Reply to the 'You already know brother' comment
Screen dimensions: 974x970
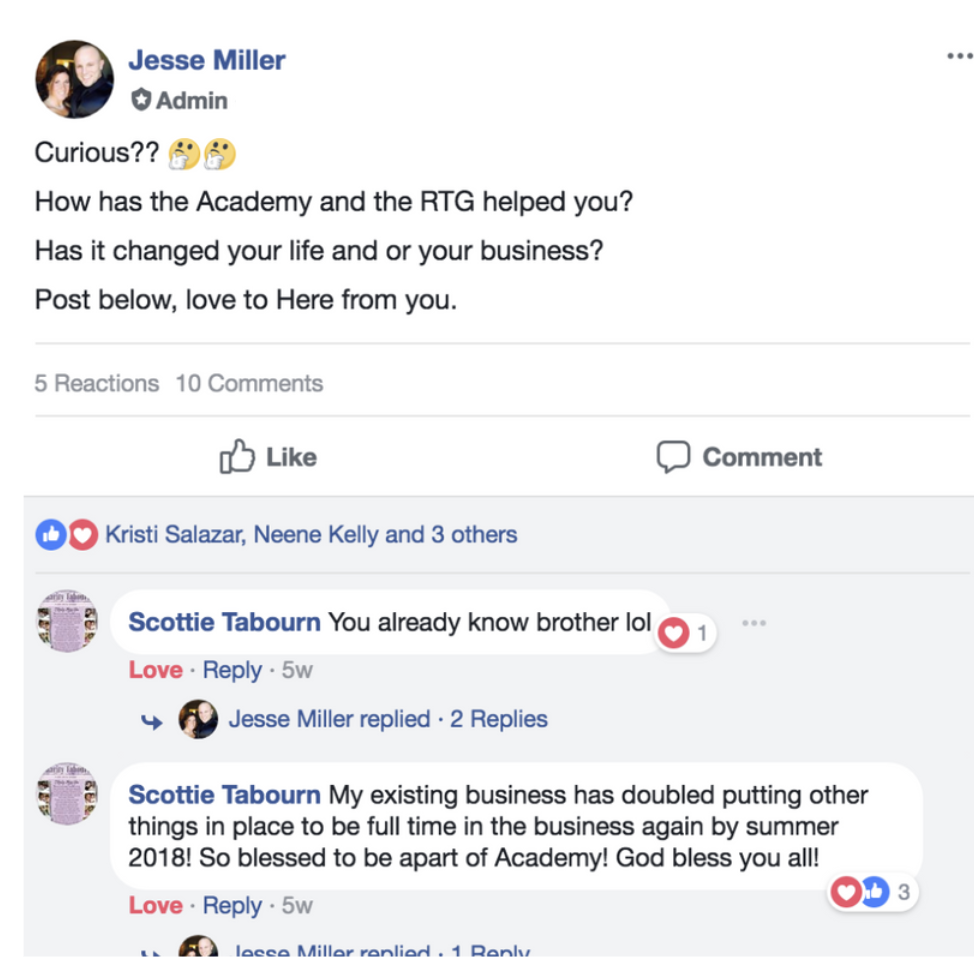[232, 670]
